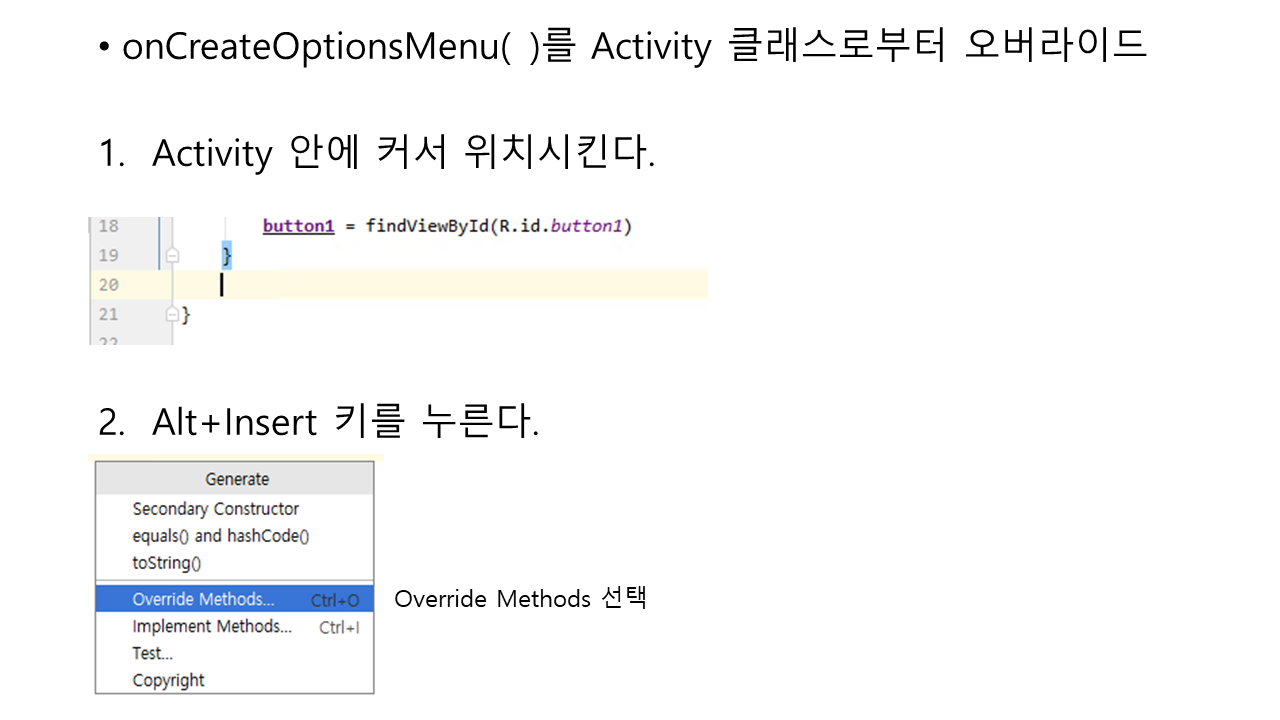Place cursor on empty highlighted line 20

[450, 285]
